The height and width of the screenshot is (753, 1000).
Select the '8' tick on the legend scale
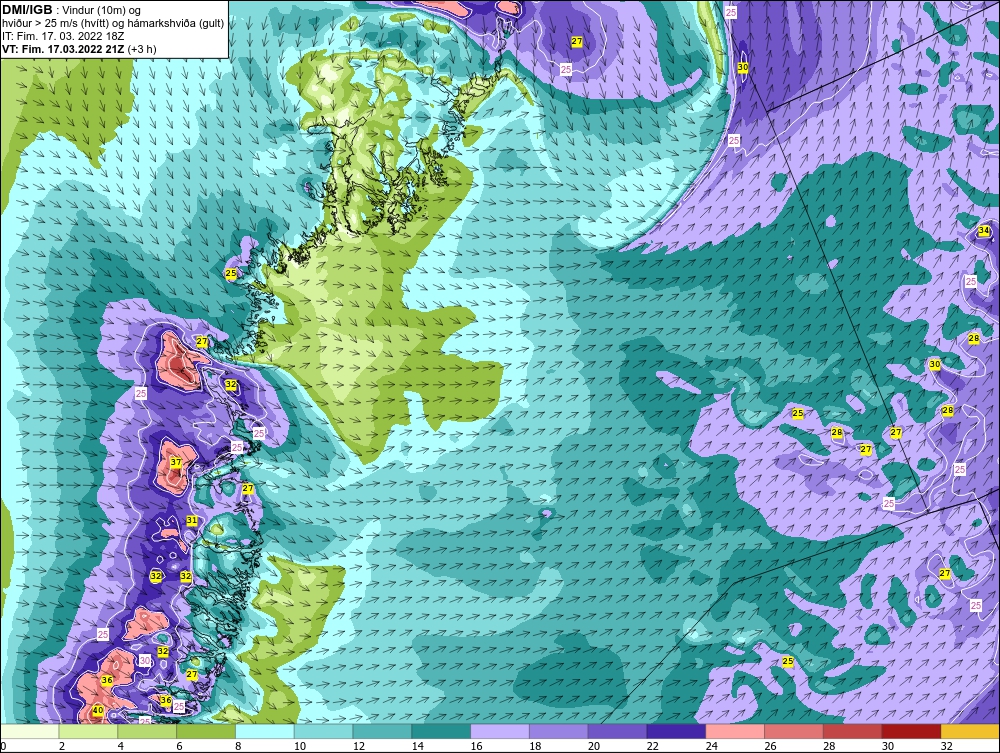(239, 745)
